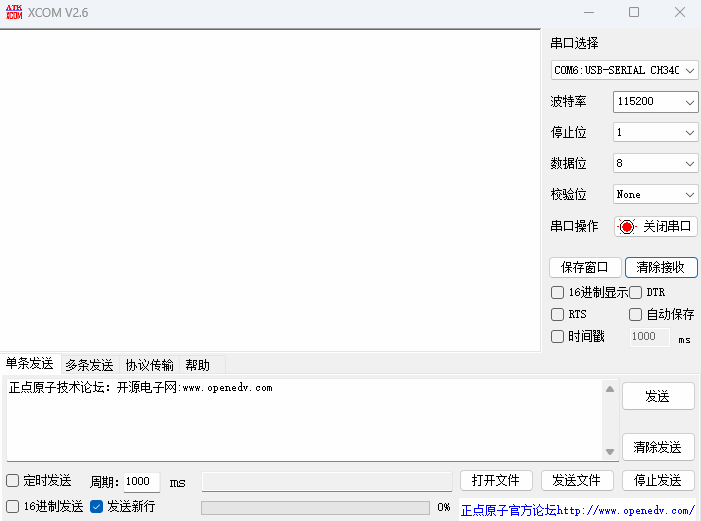This screenshot has height=521, width=701.
Task: Click into the send message text area
Action: (304, 420)
